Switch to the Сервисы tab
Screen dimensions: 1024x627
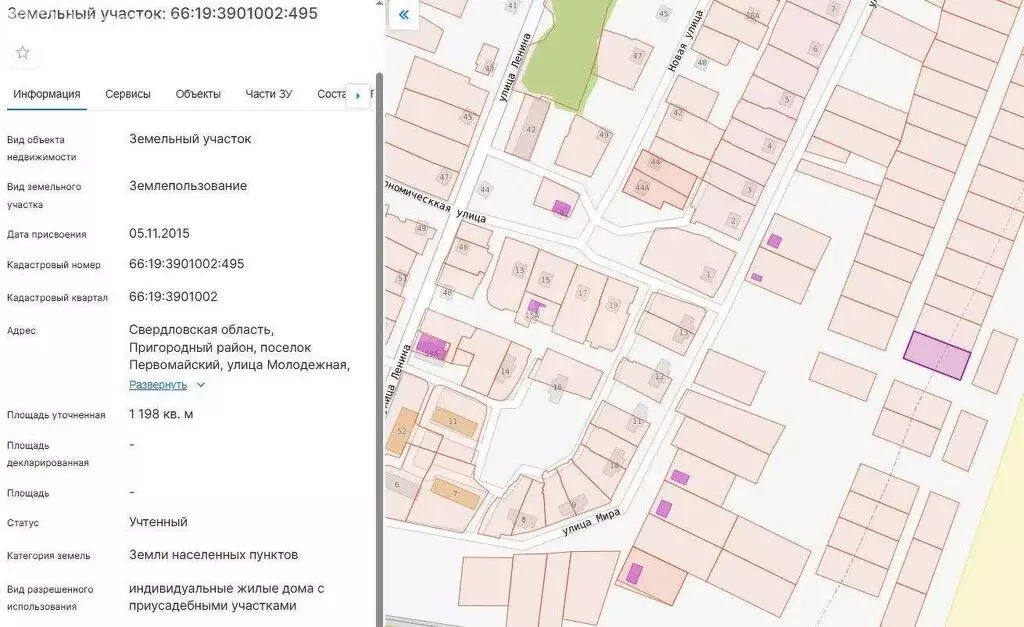(128, 94)
